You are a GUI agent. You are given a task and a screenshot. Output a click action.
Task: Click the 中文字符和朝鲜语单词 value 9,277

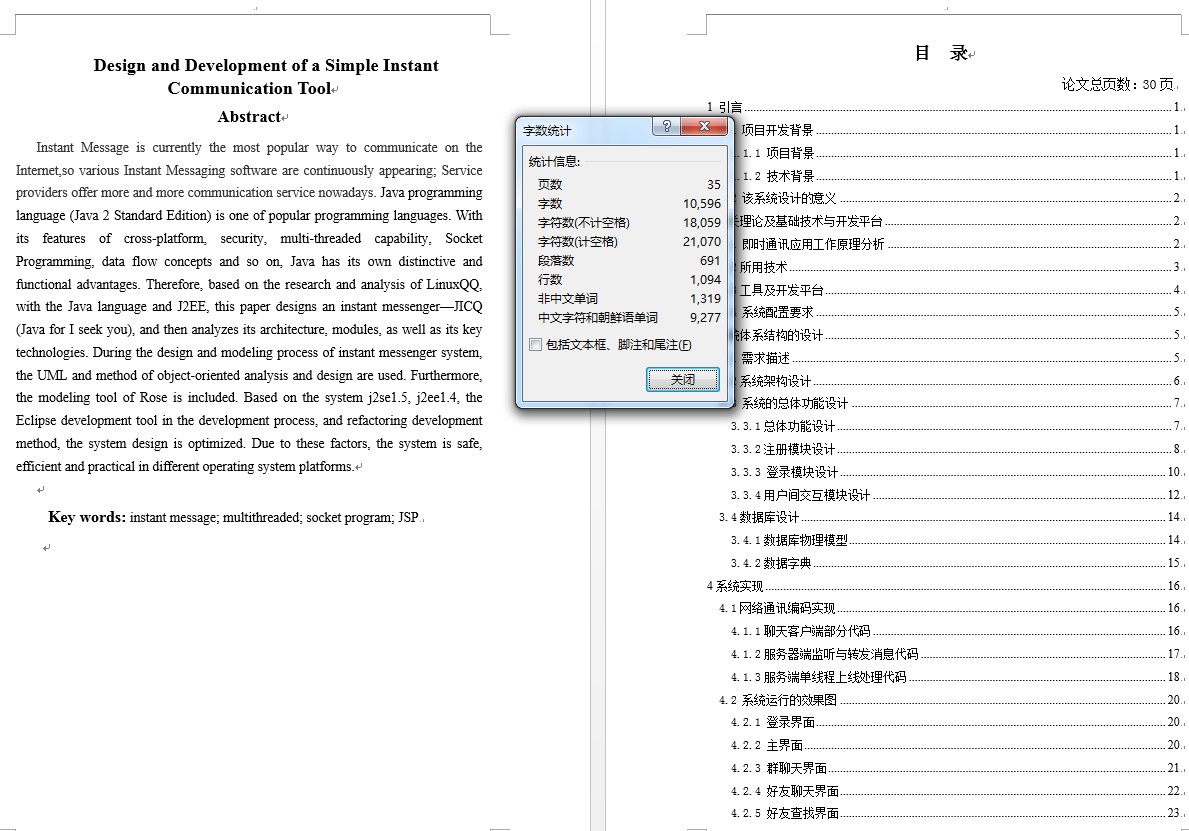click(x=705, y=317)
